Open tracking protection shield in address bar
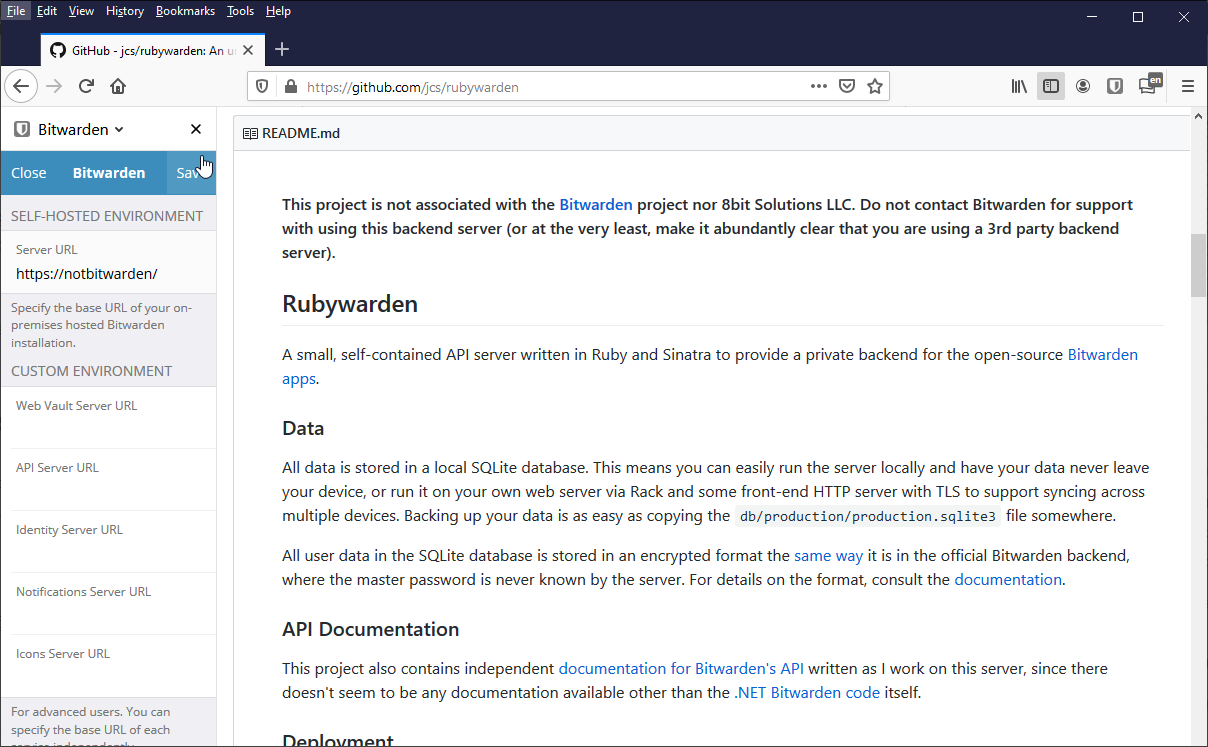The width and height of the screenshot is (1208, 747). (262, 87)
